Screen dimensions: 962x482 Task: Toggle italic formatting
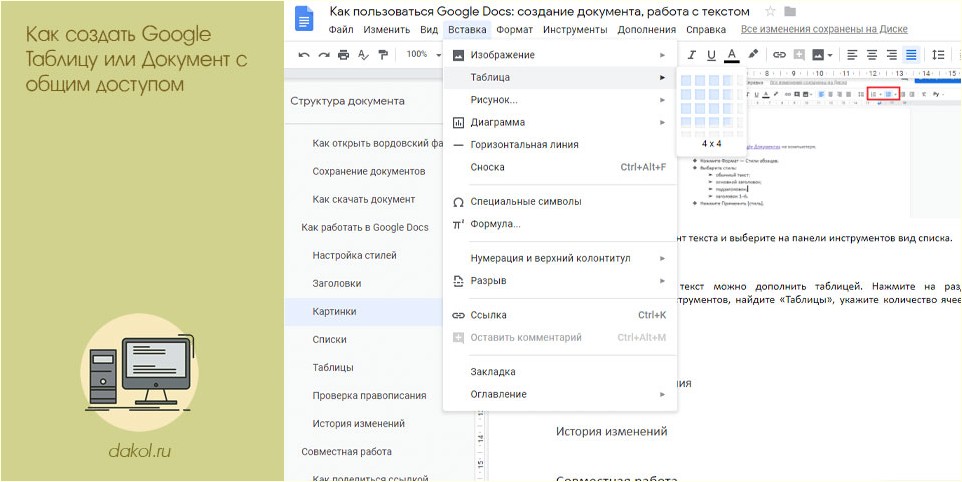[x=692, y=55]
